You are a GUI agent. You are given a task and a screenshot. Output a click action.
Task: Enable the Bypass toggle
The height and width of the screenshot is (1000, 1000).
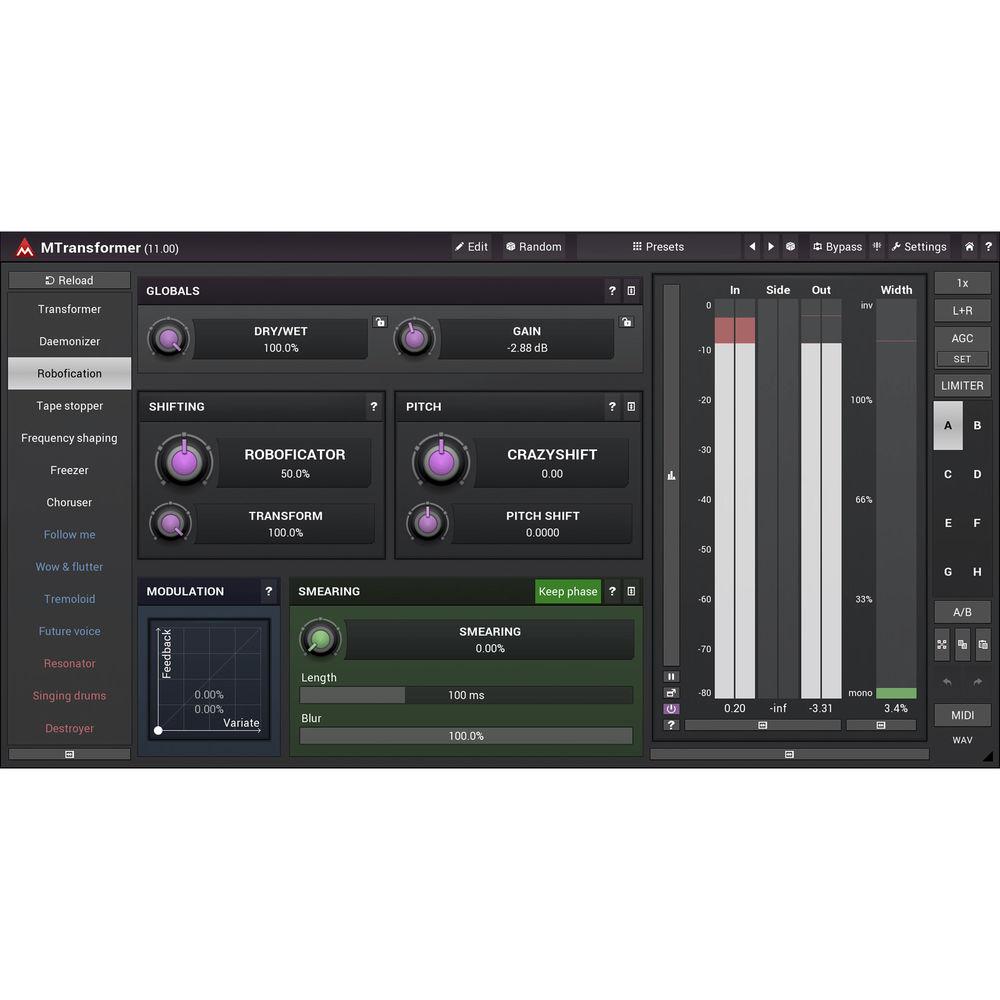click(x=838, y=246)
